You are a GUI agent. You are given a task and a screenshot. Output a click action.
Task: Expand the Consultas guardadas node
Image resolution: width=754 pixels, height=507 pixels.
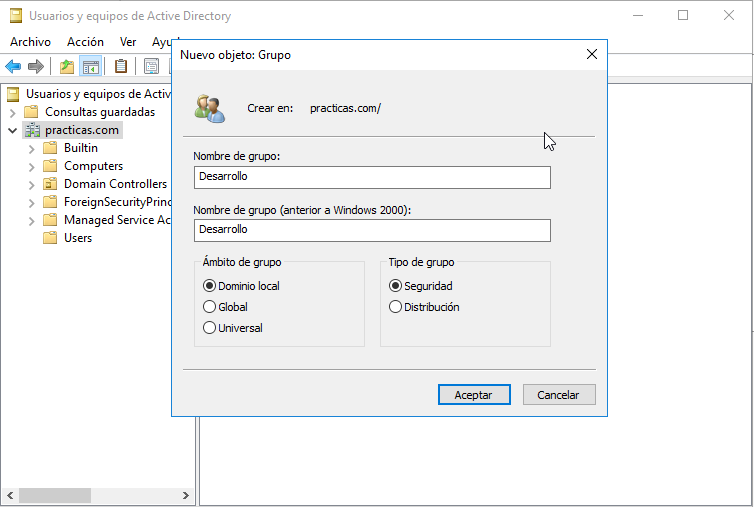tap(12, 112)
